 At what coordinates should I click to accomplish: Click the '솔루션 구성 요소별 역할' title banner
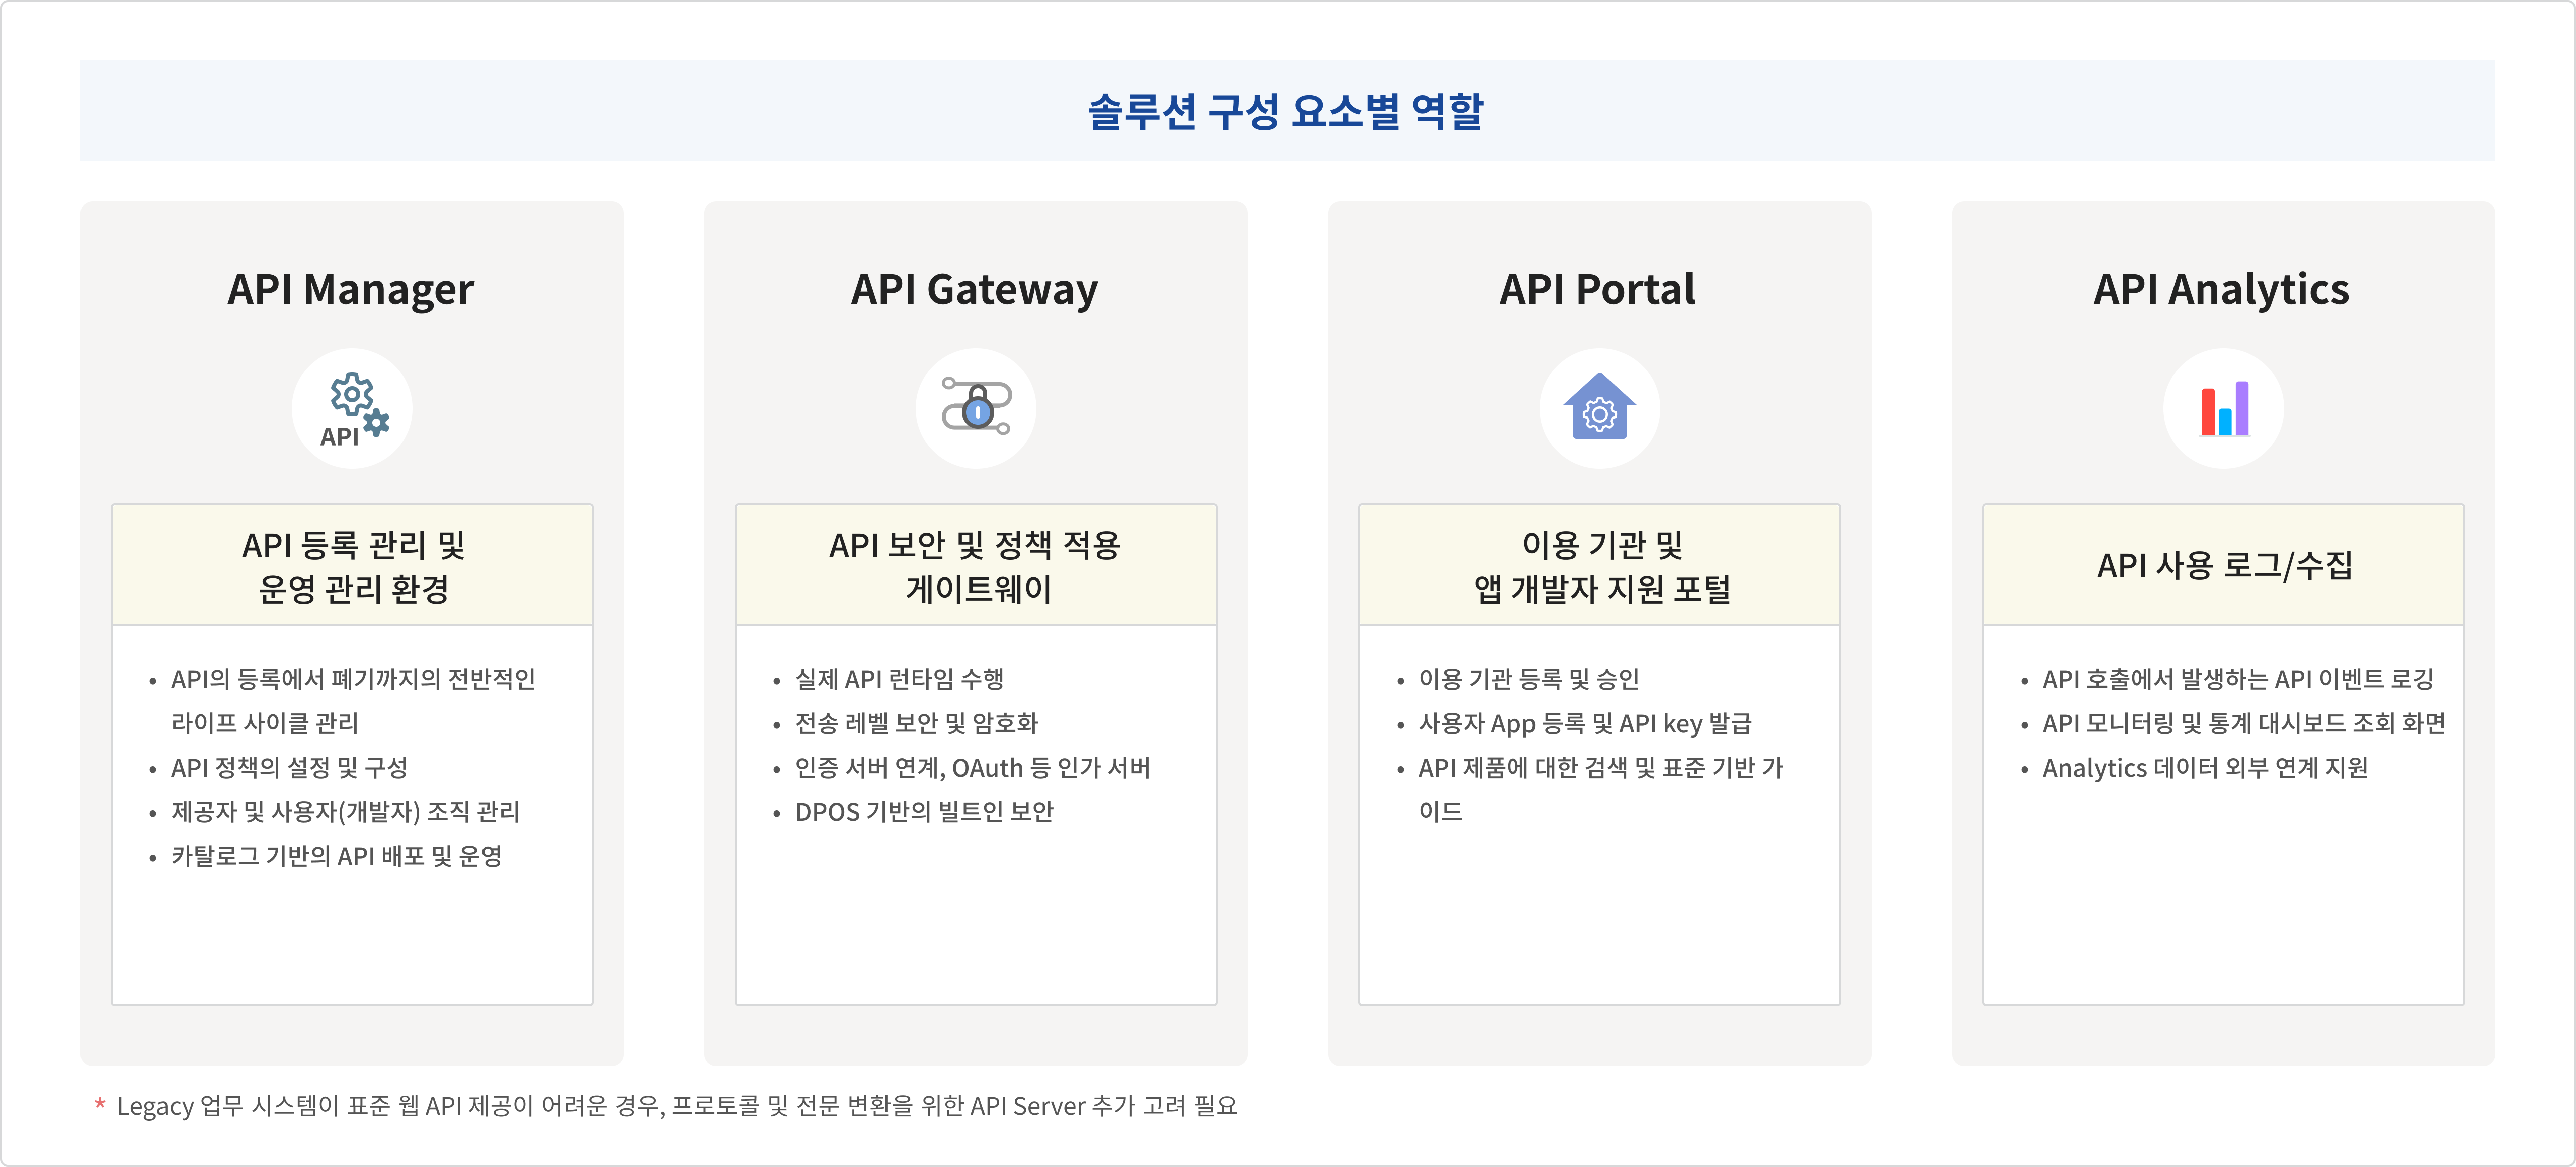point(1286,111)
